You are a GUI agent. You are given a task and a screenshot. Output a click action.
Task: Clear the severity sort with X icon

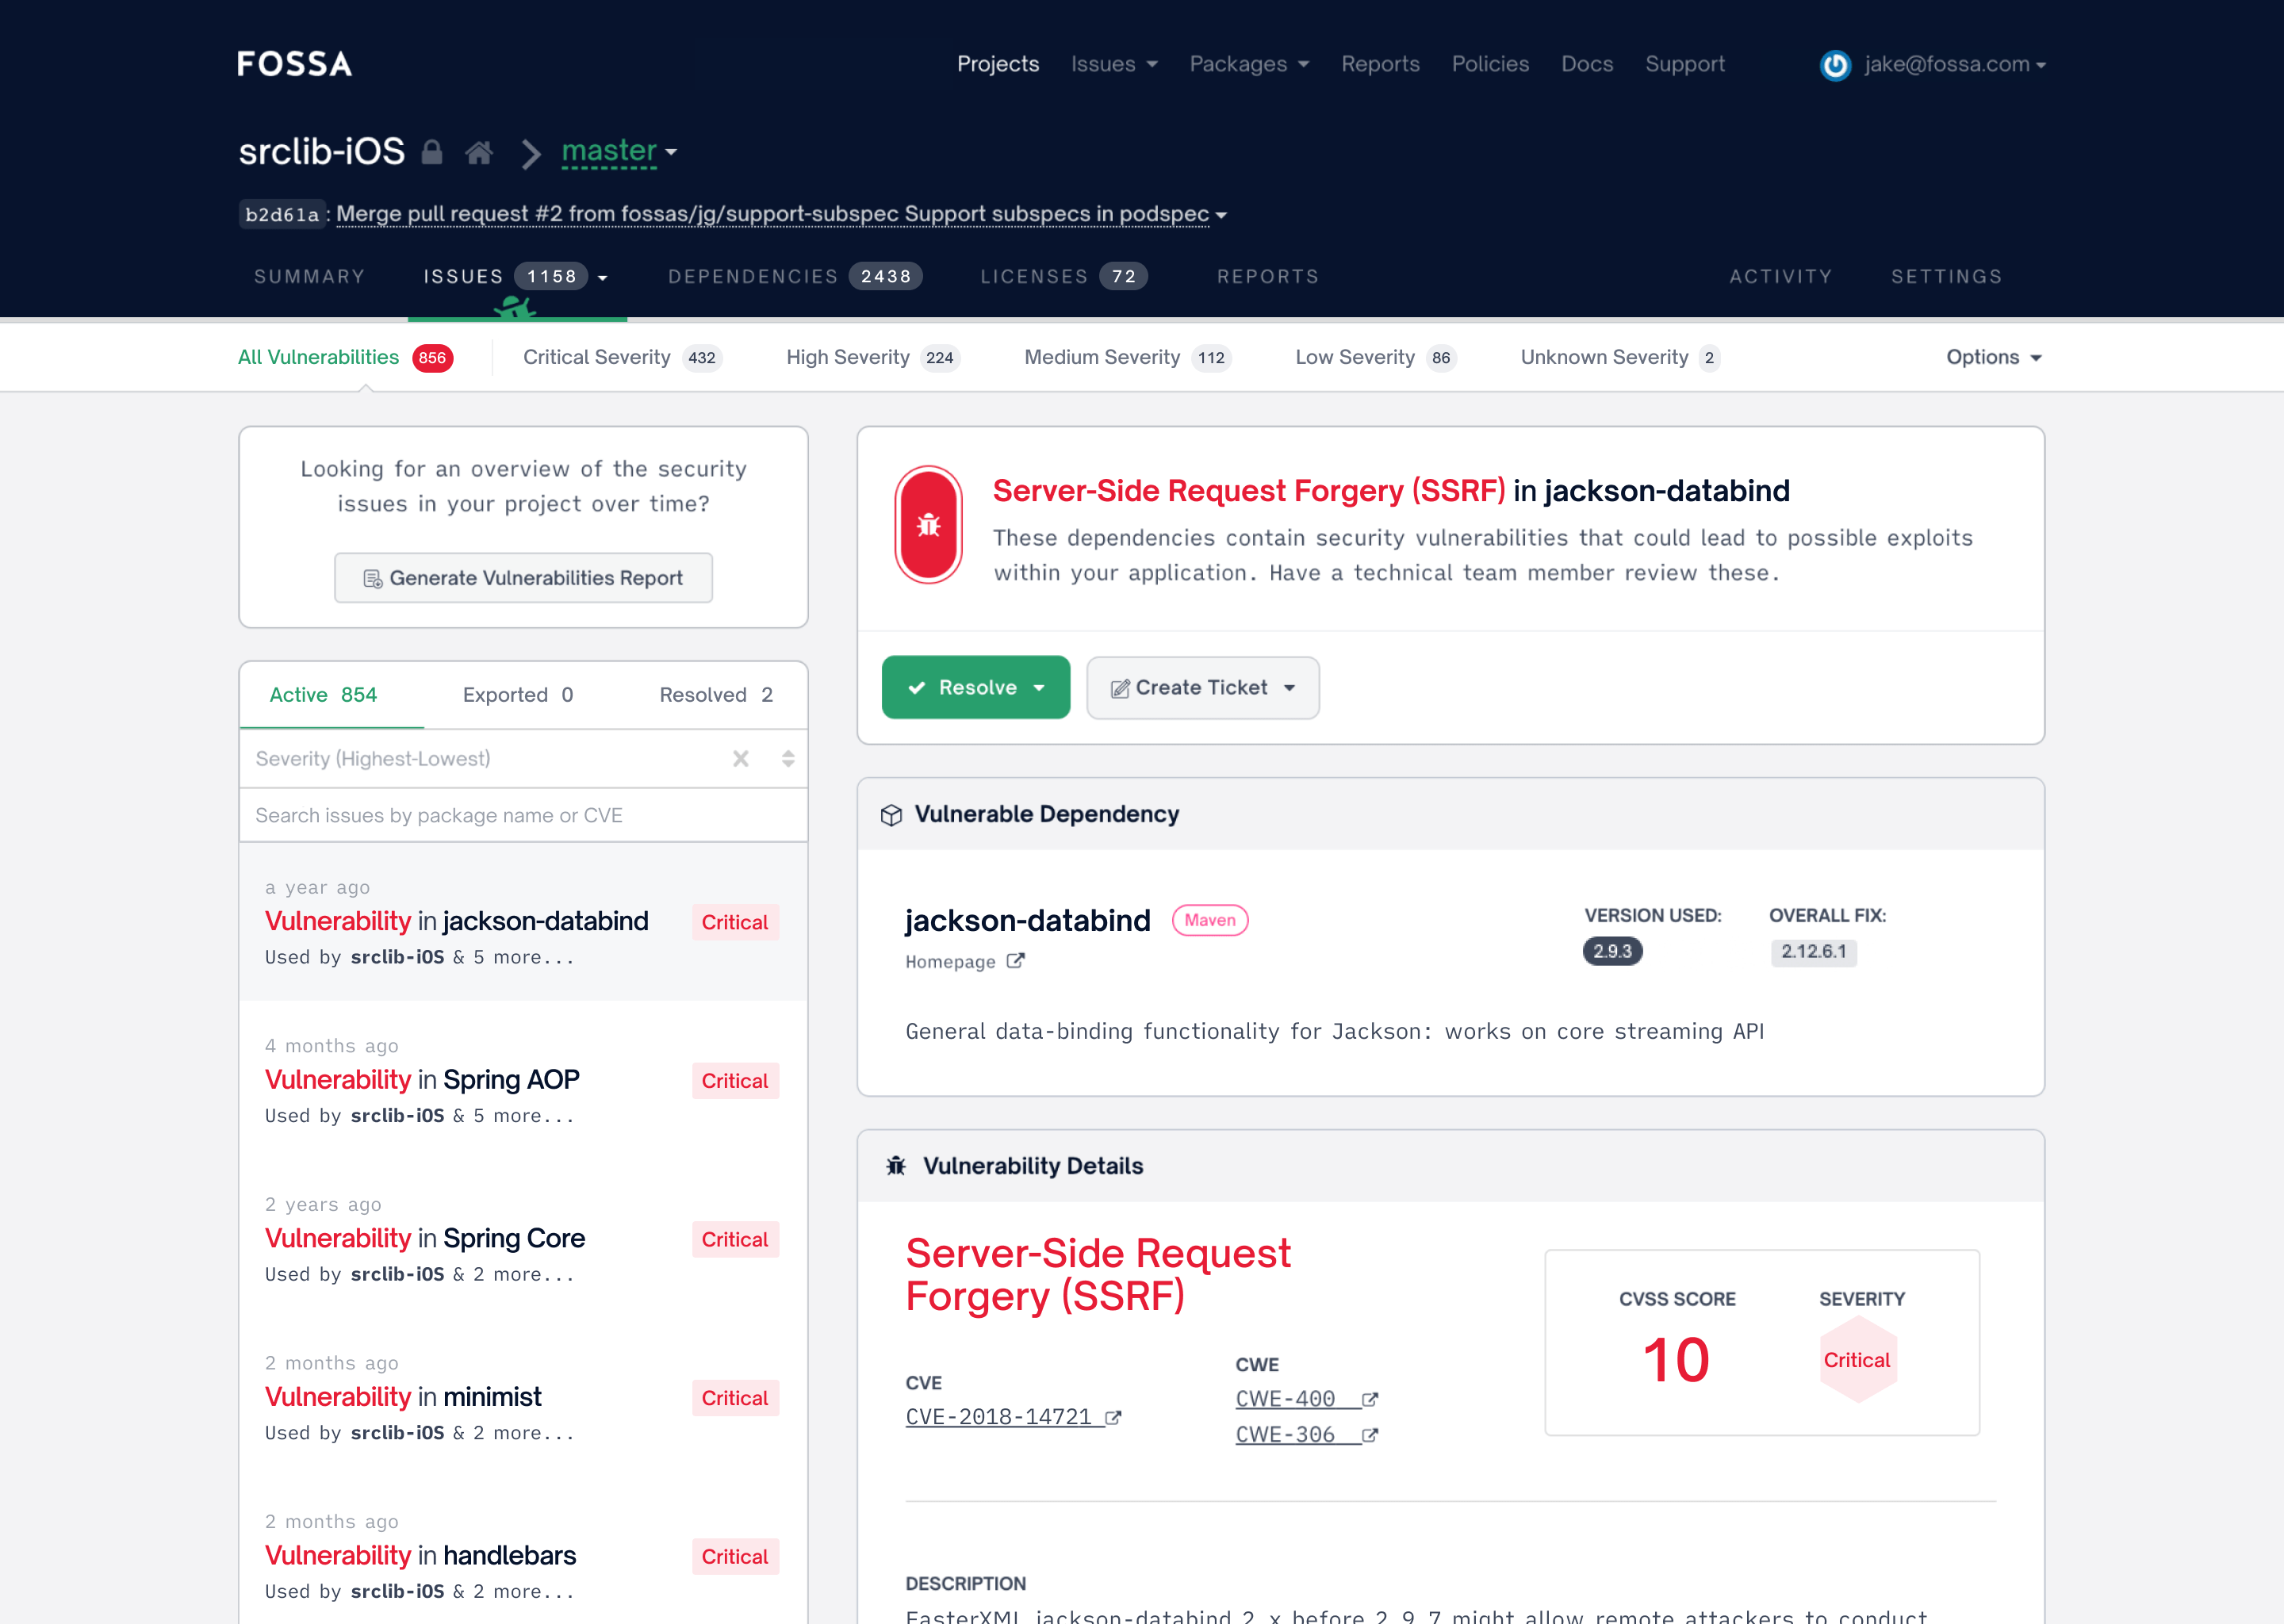pos(741,759)
